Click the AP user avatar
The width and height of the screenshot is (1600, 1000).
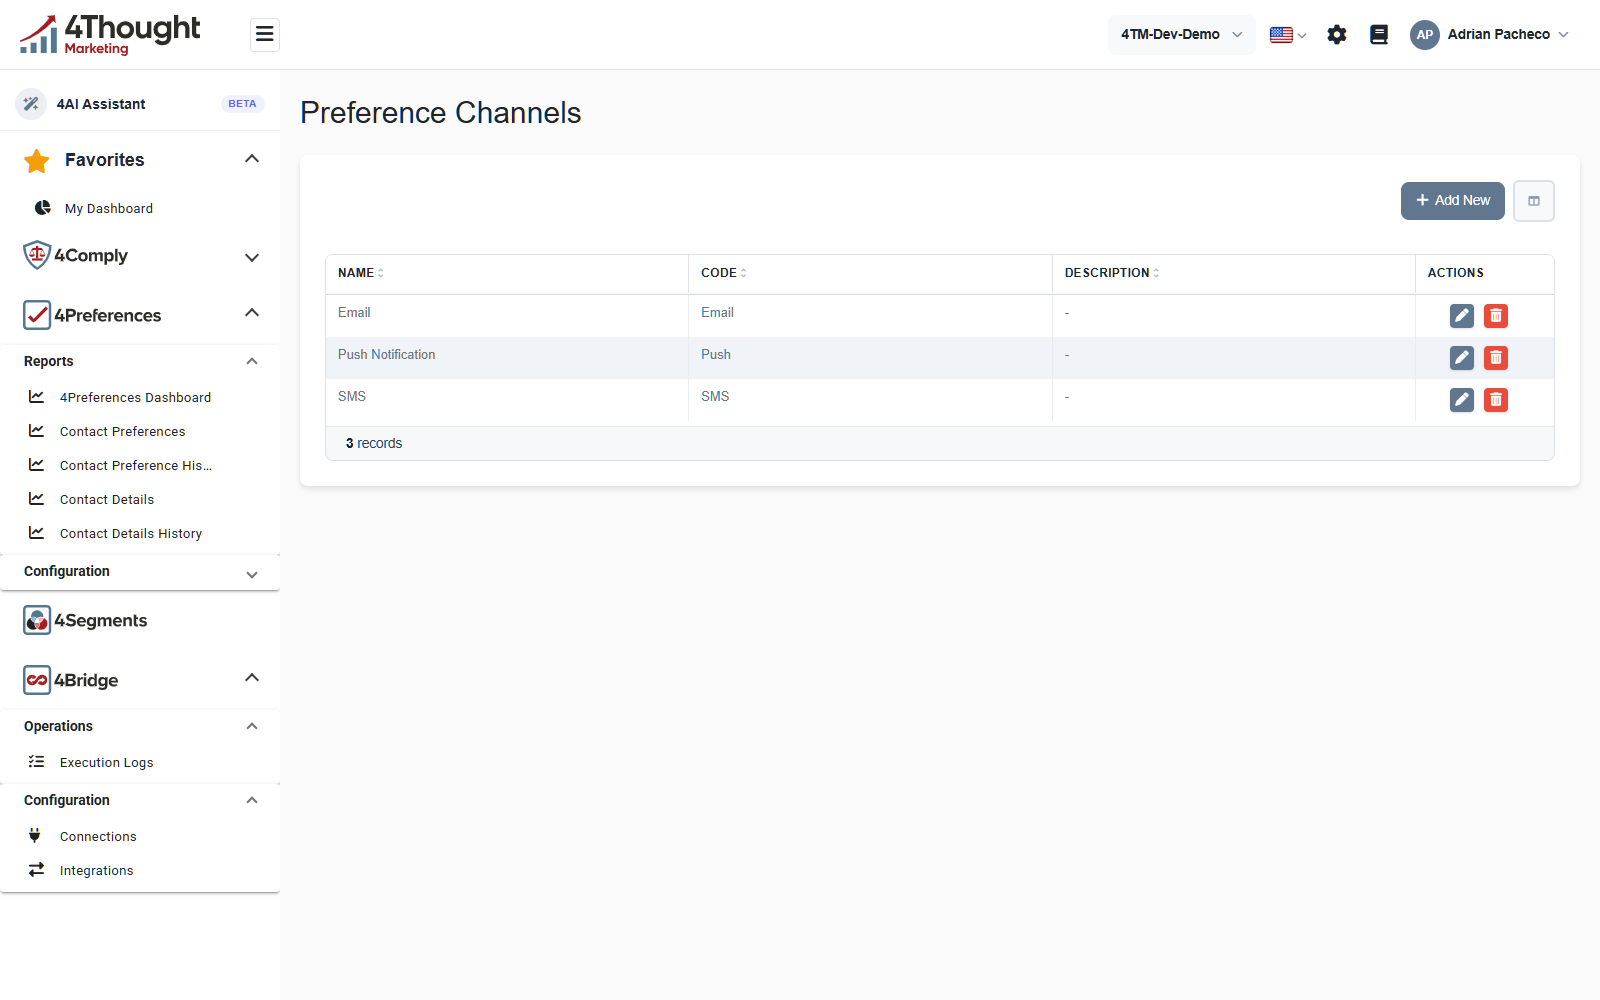[x=1425, y=35]
